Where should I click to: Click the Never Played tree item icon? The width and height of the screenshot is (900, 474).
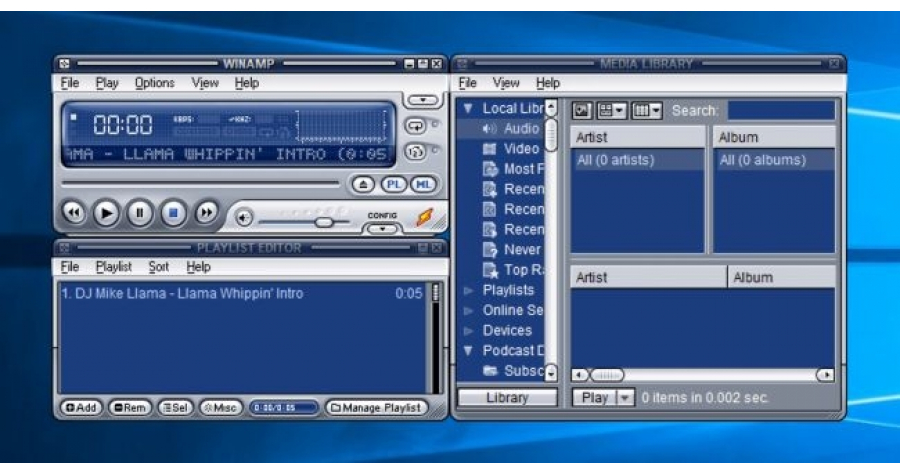[490, 250]
